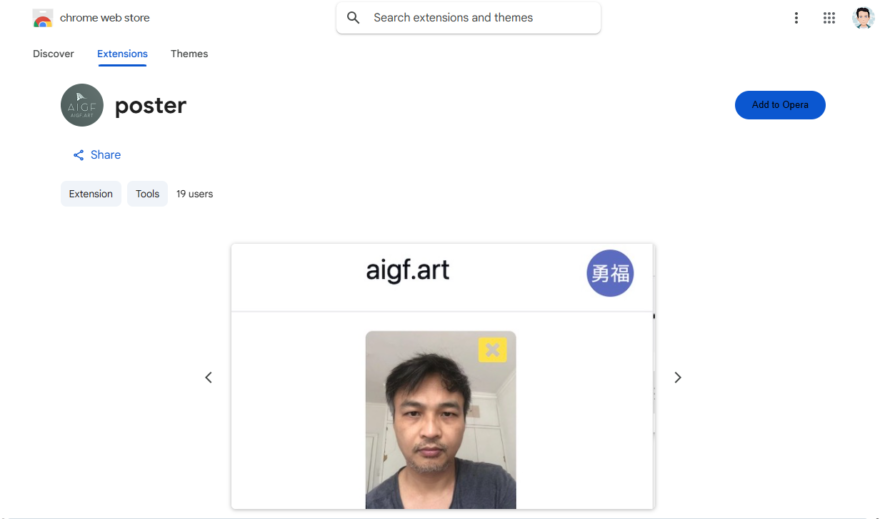
Task: Click the Tools category chip
Action: click(x=147, y=193)
